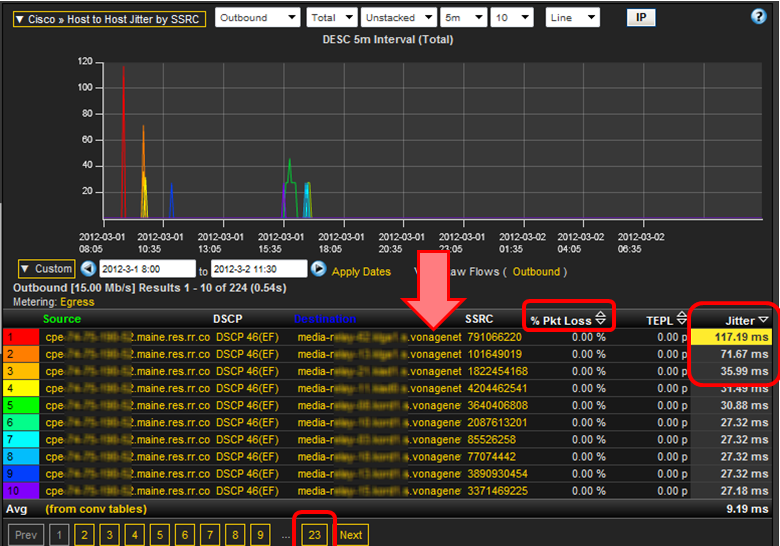Go to page 2 of results
Image resolution: width=780 pixels, height=546 pixels.
click(x=85, y=535)
